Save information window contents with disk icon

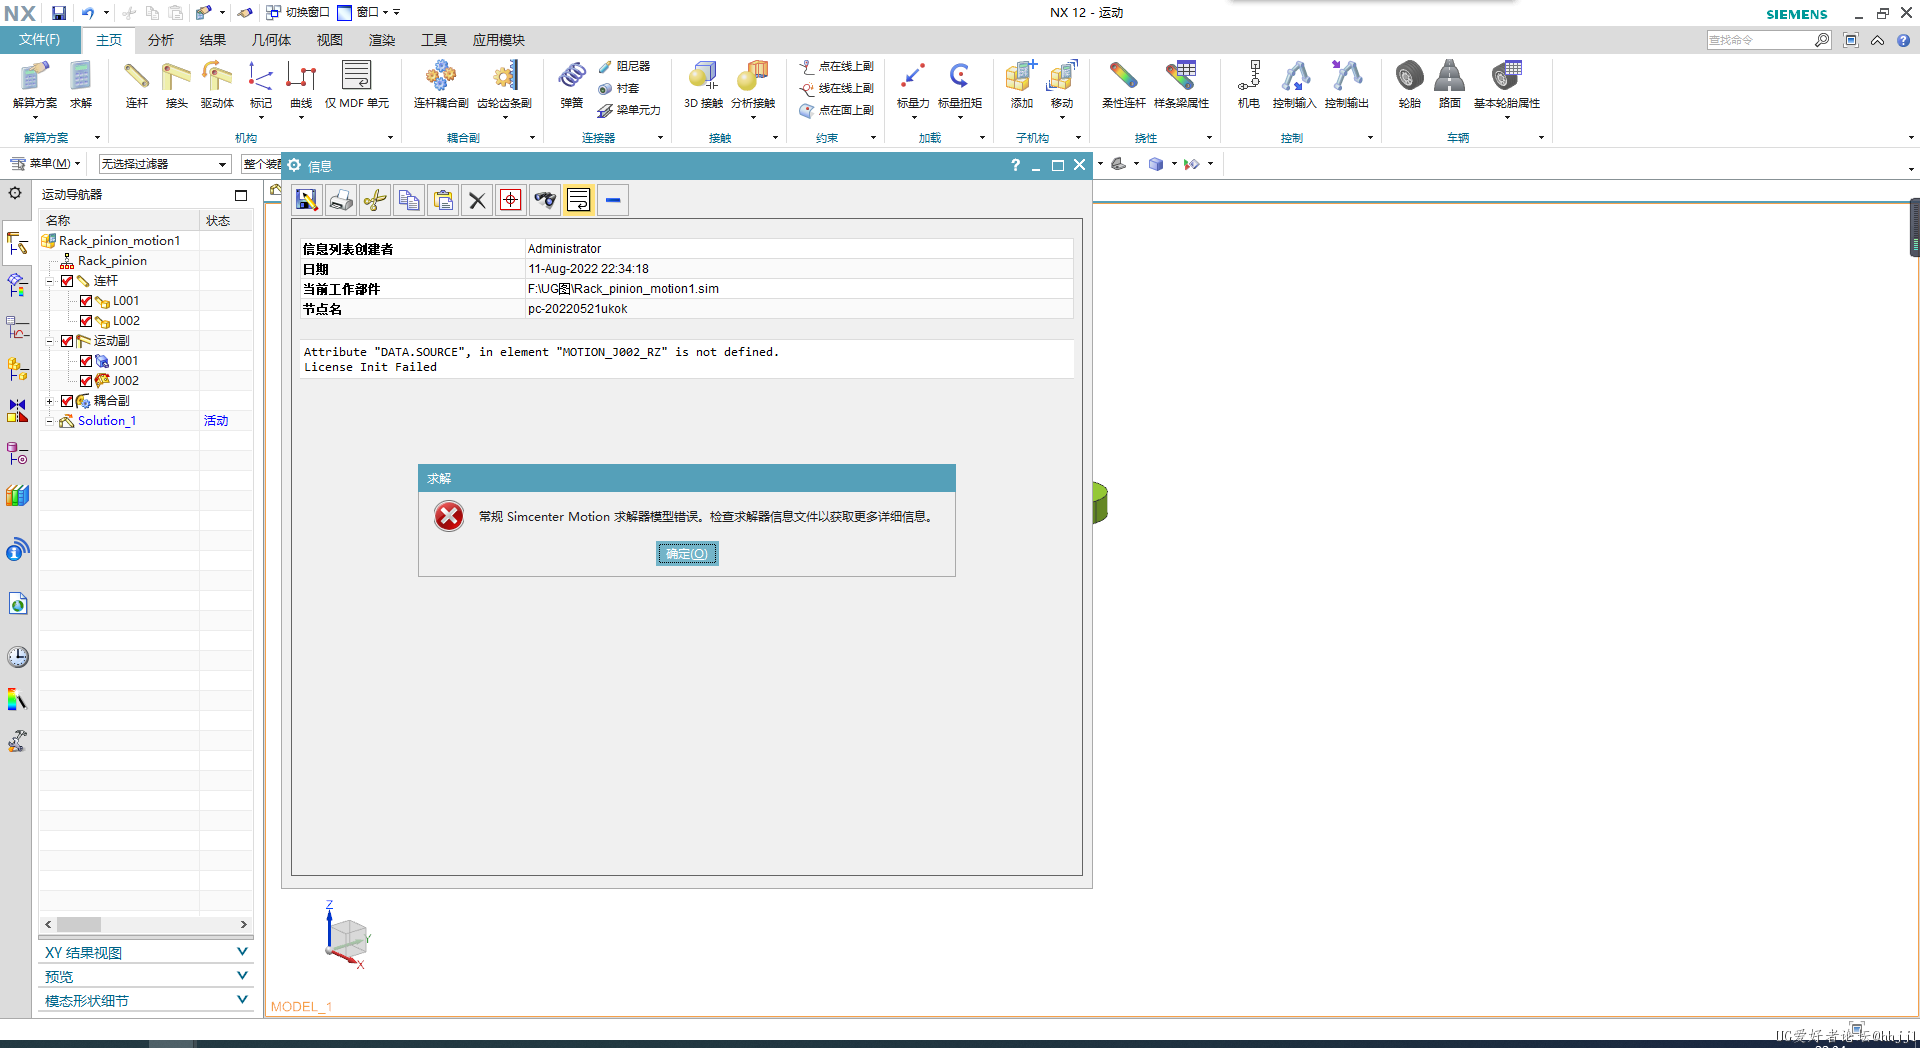(x=307, y=200)
